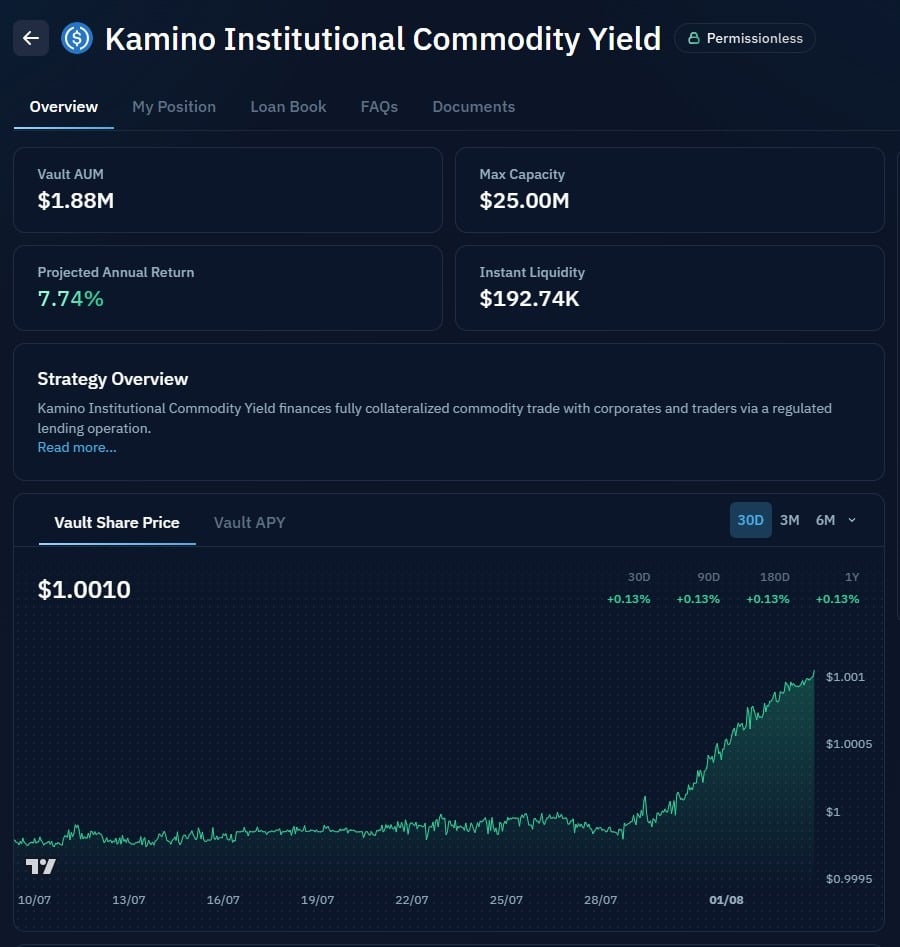
Task: Click Instant Liquidity value $192.74K
Action: tap(529, 298)
